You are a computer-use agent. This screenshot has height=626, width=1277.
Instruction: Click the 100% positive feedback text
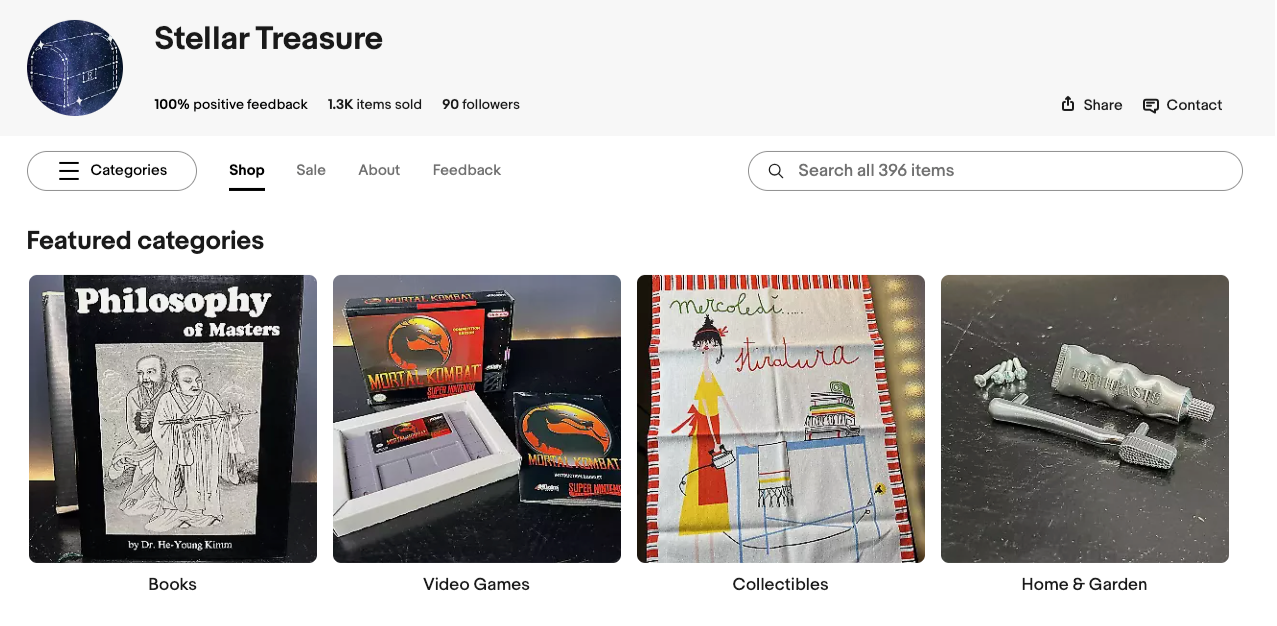[x=231, y=104]
